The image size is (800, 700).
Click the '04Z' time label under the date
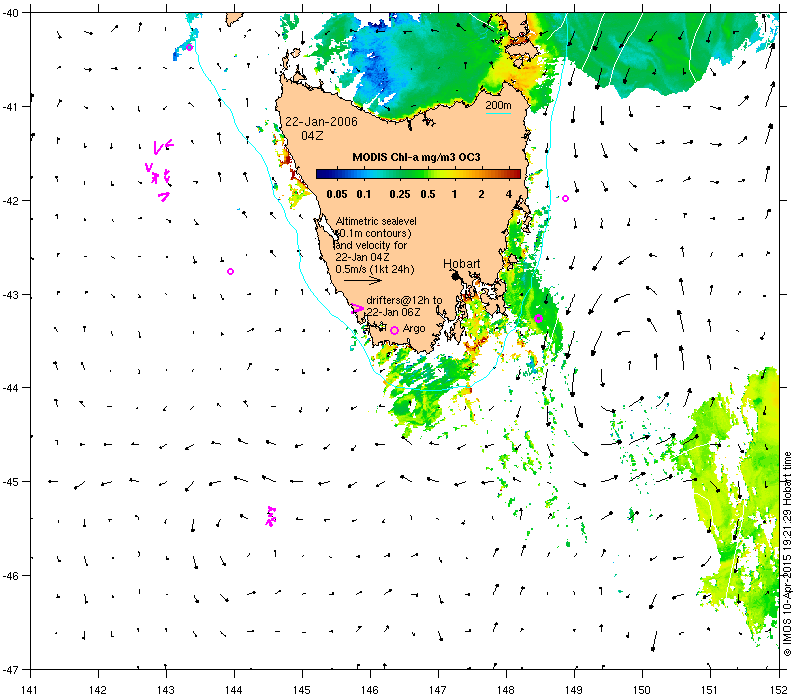click(312, 136)
